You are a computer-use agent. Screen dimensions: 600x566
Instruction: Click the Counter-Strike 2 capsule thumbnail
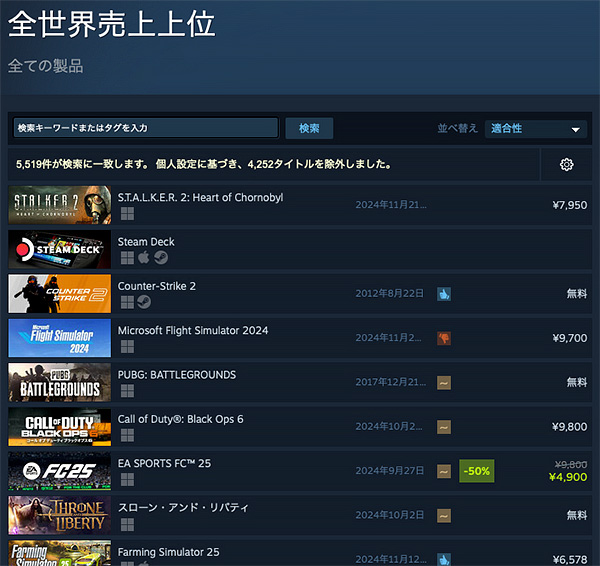(60, 294)
